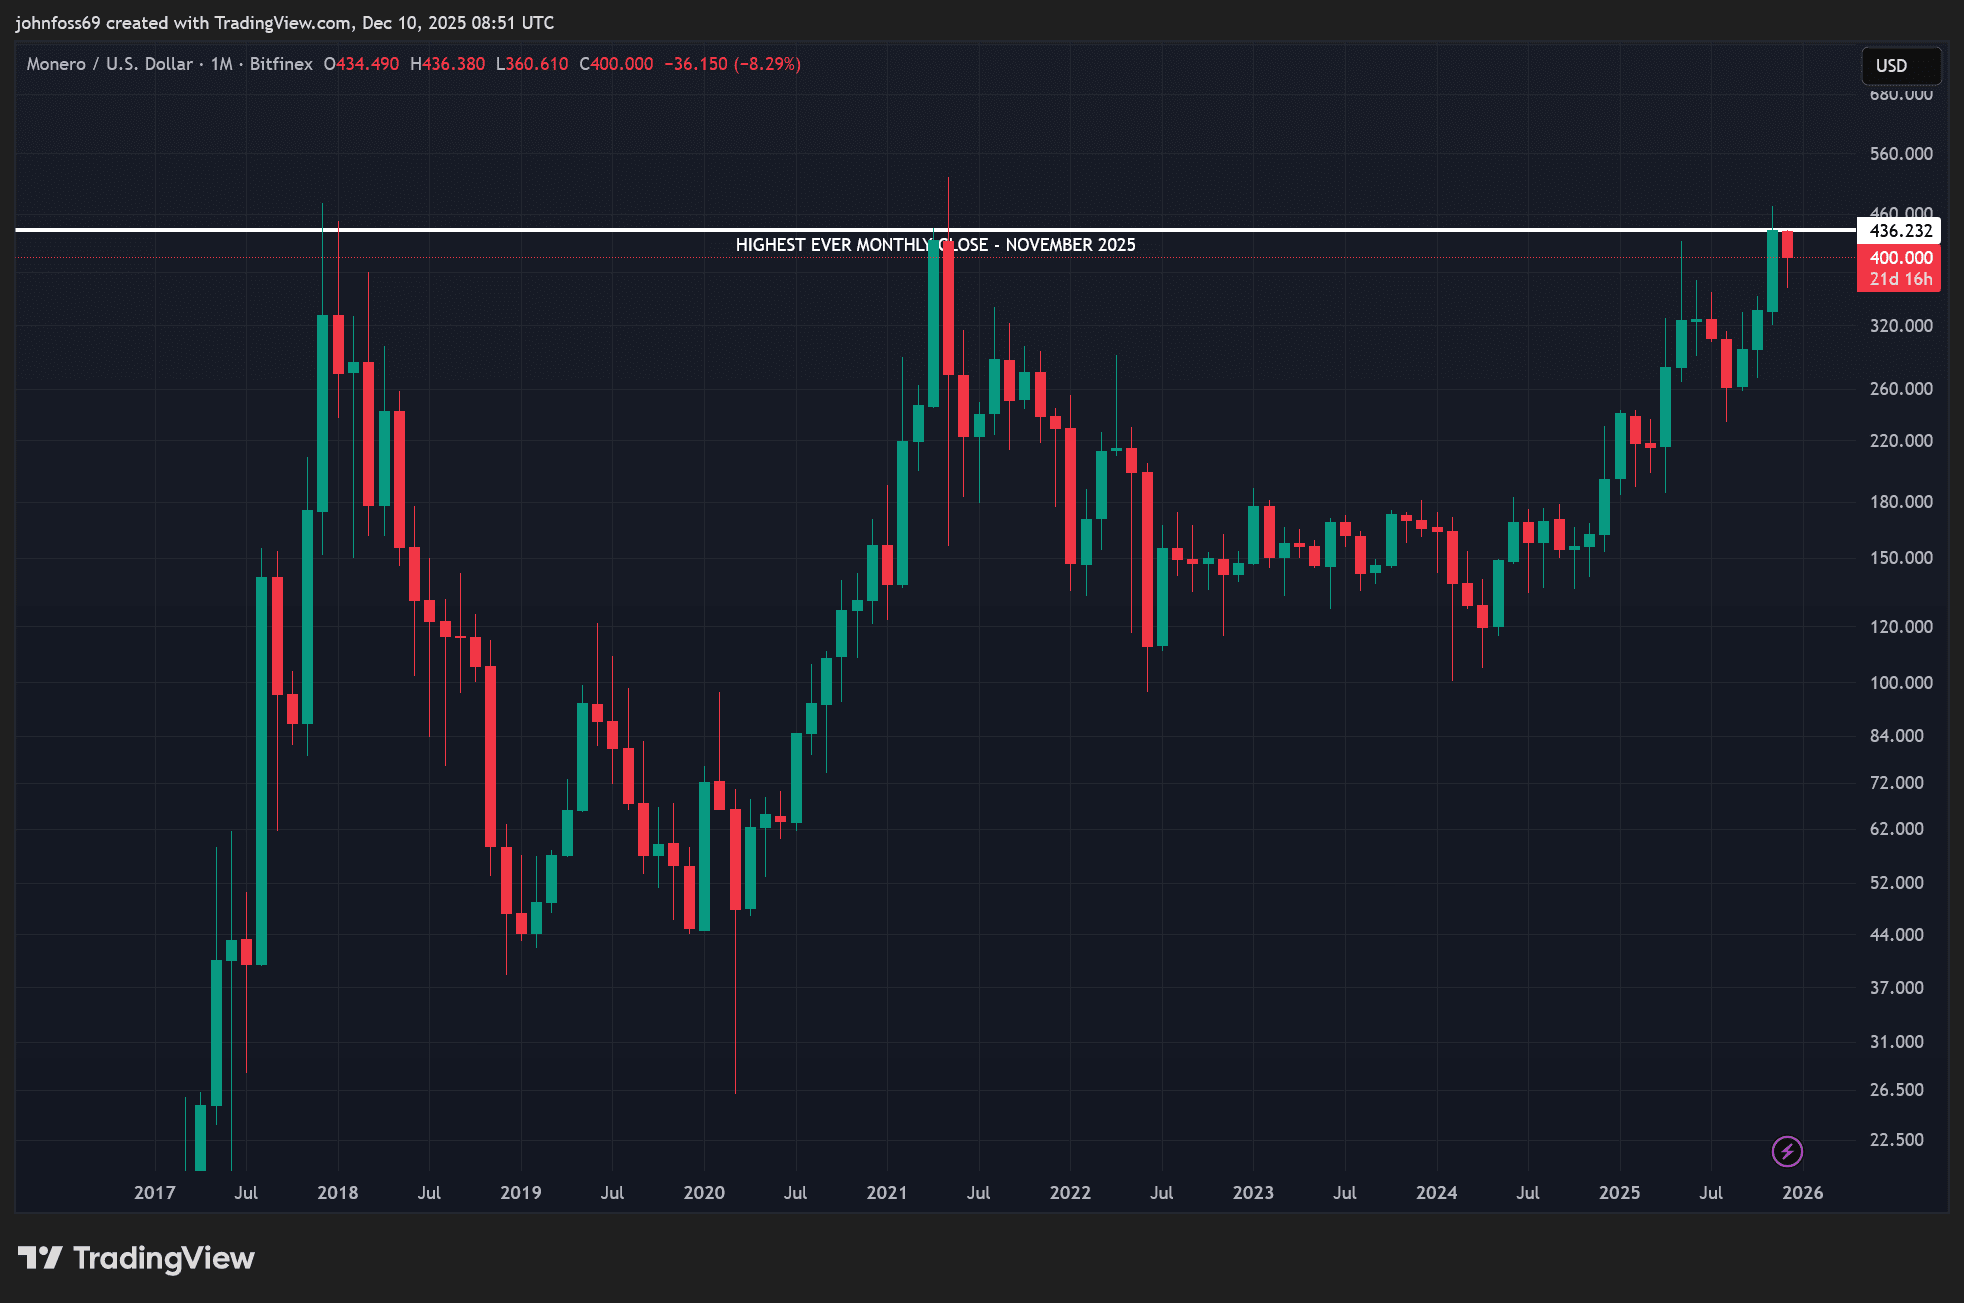This screenshot has width=1964, height=1303.
Task: Click the latest red December 2025 candle
Action: click(x=1787, y=245)
